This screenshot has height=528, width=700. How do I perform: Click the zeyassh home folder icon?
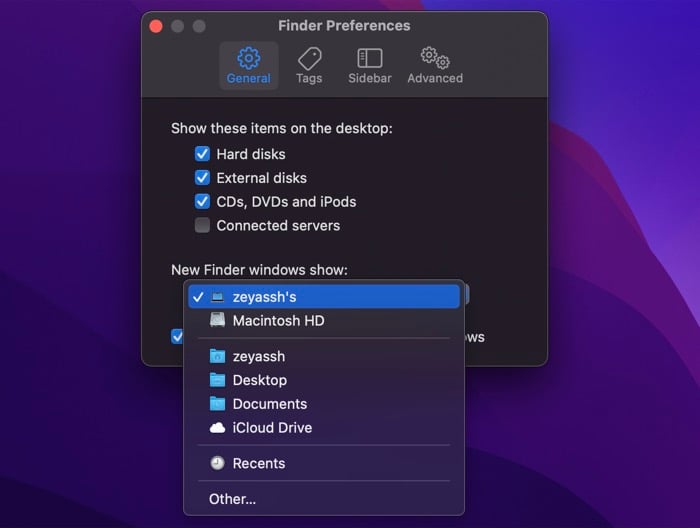217,356
